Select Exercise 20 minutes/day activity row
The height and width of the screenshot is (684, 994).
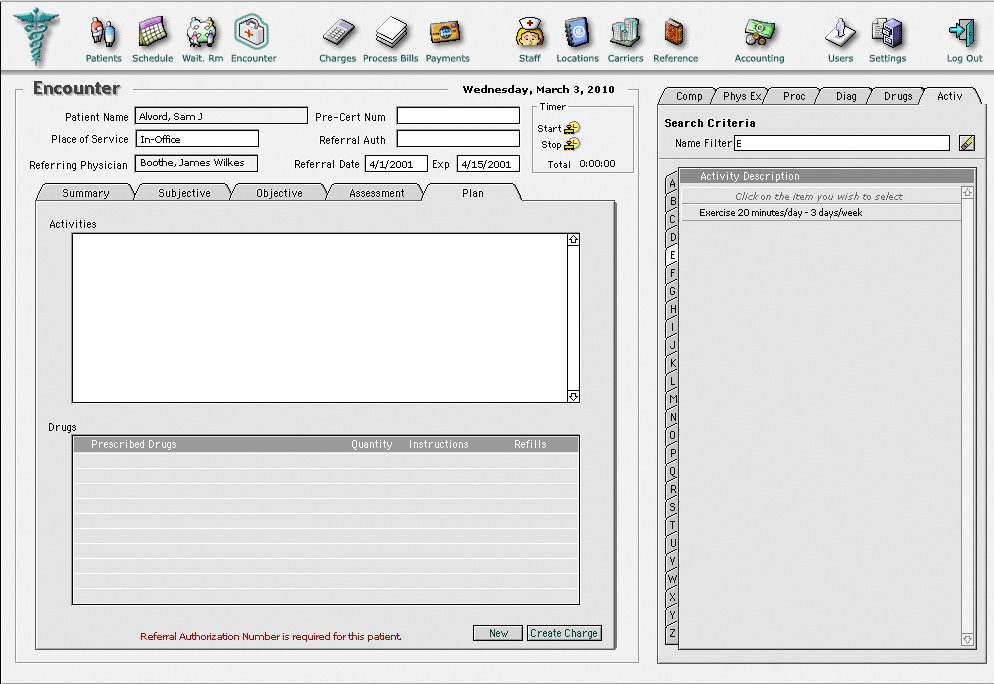(x=821, y=212)
